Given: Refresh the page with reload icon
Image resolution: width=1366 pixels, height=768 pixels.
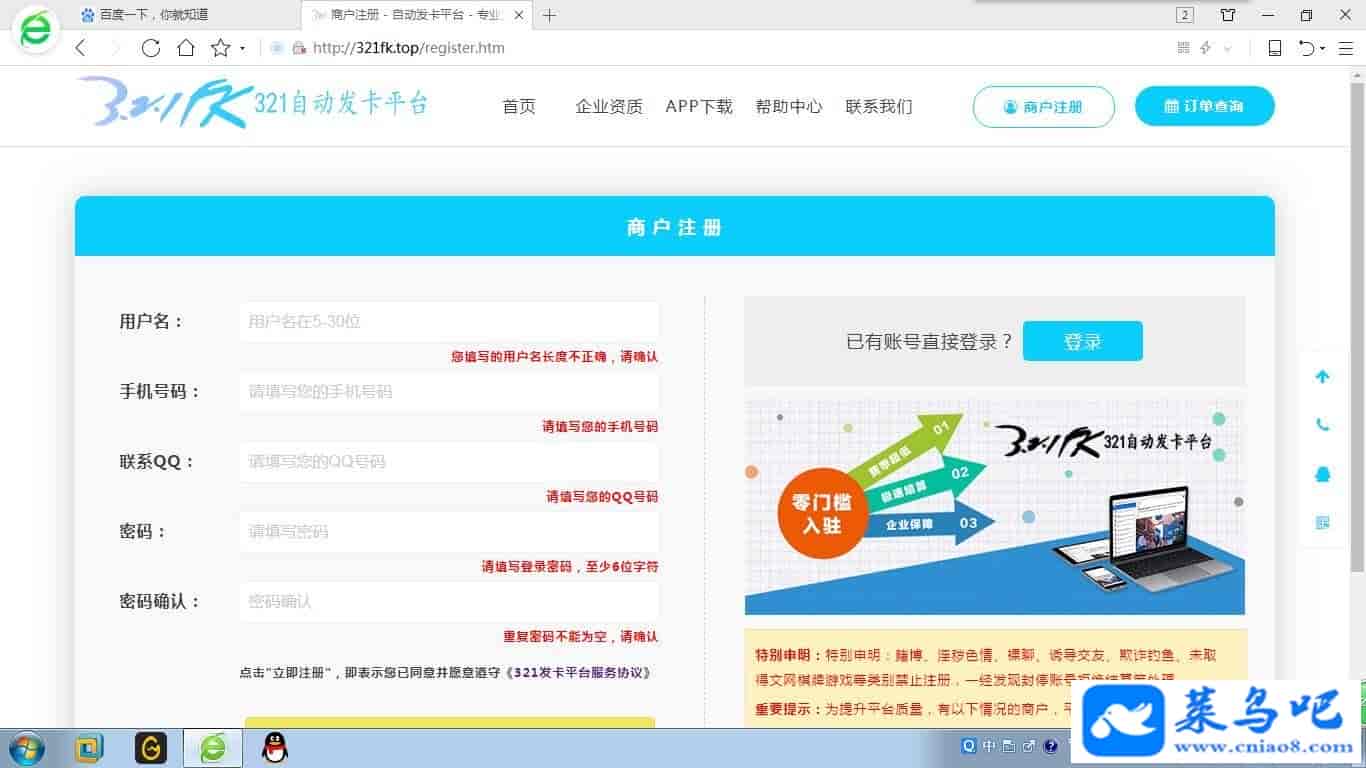Looking at the screenshot, I should click(151, 48).
